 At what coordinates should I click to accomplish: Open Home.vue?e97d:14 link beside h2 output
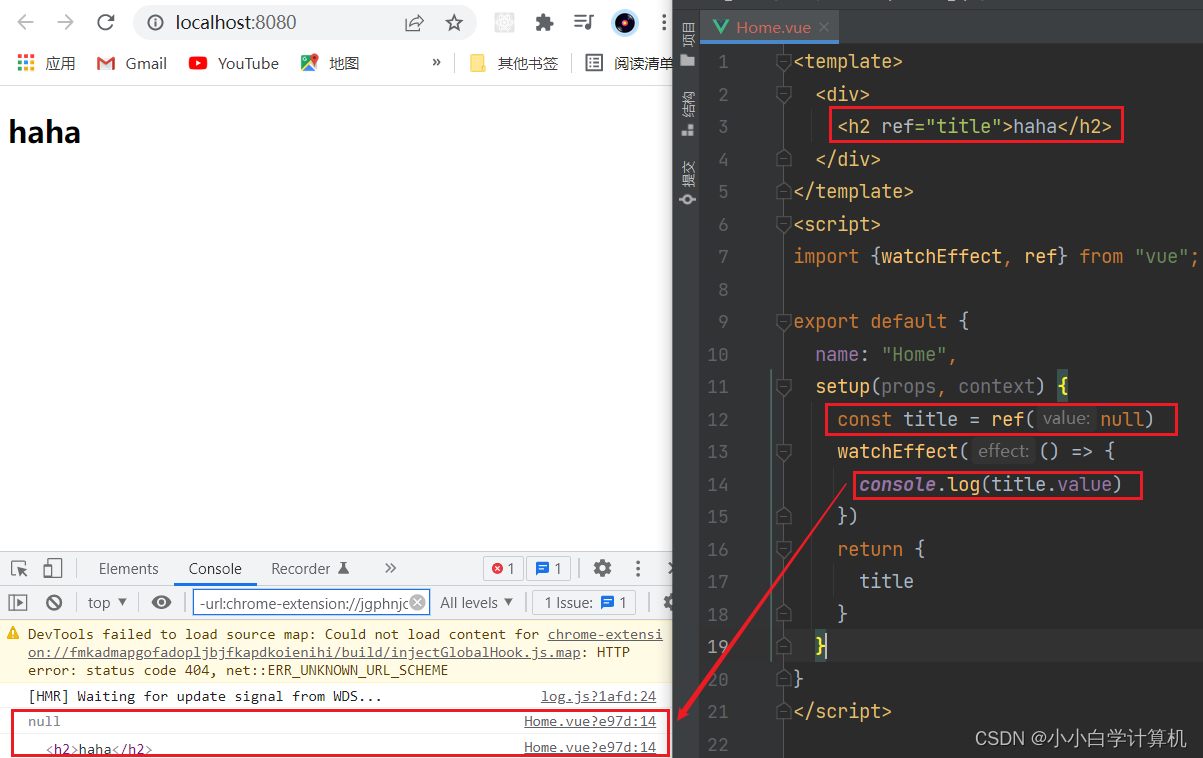point(590,747)
